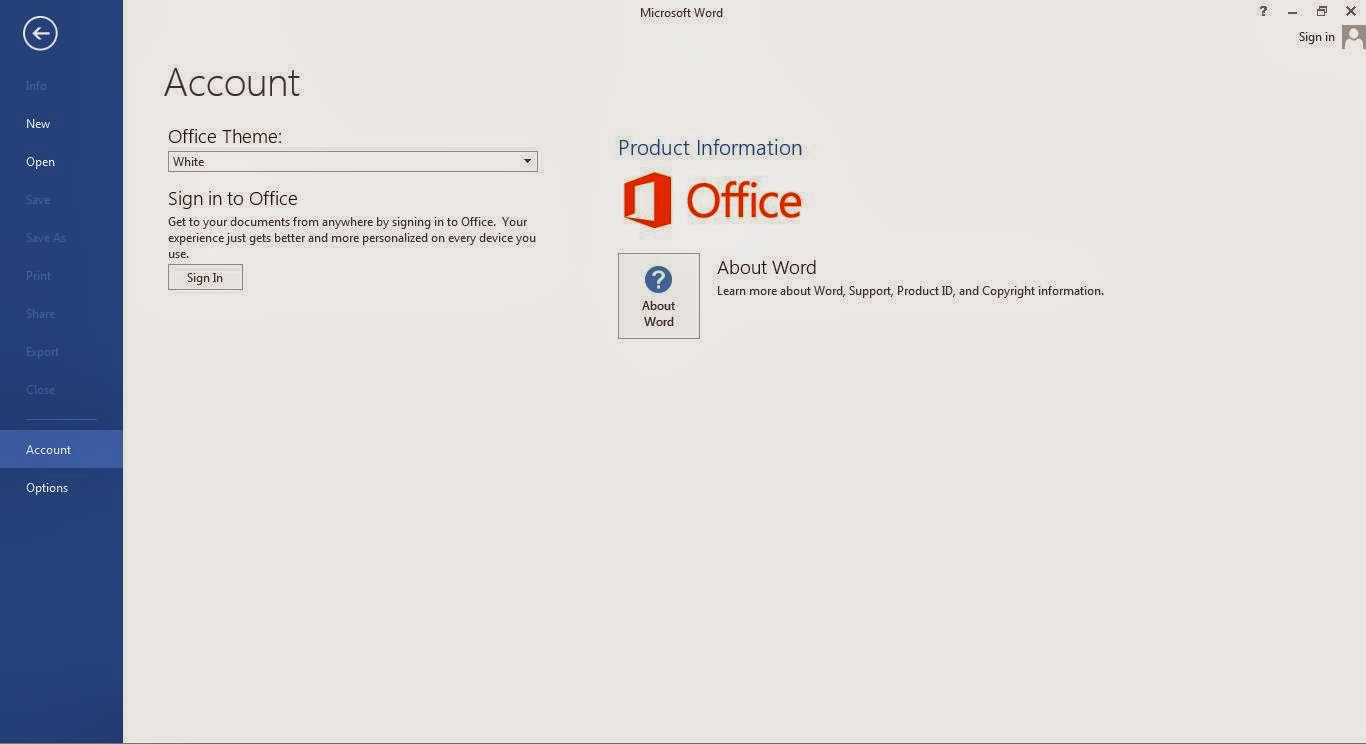This screenshot has height=744, width=1366.
Task: Click the Product Information heading
Action: (x=710, y=148)
